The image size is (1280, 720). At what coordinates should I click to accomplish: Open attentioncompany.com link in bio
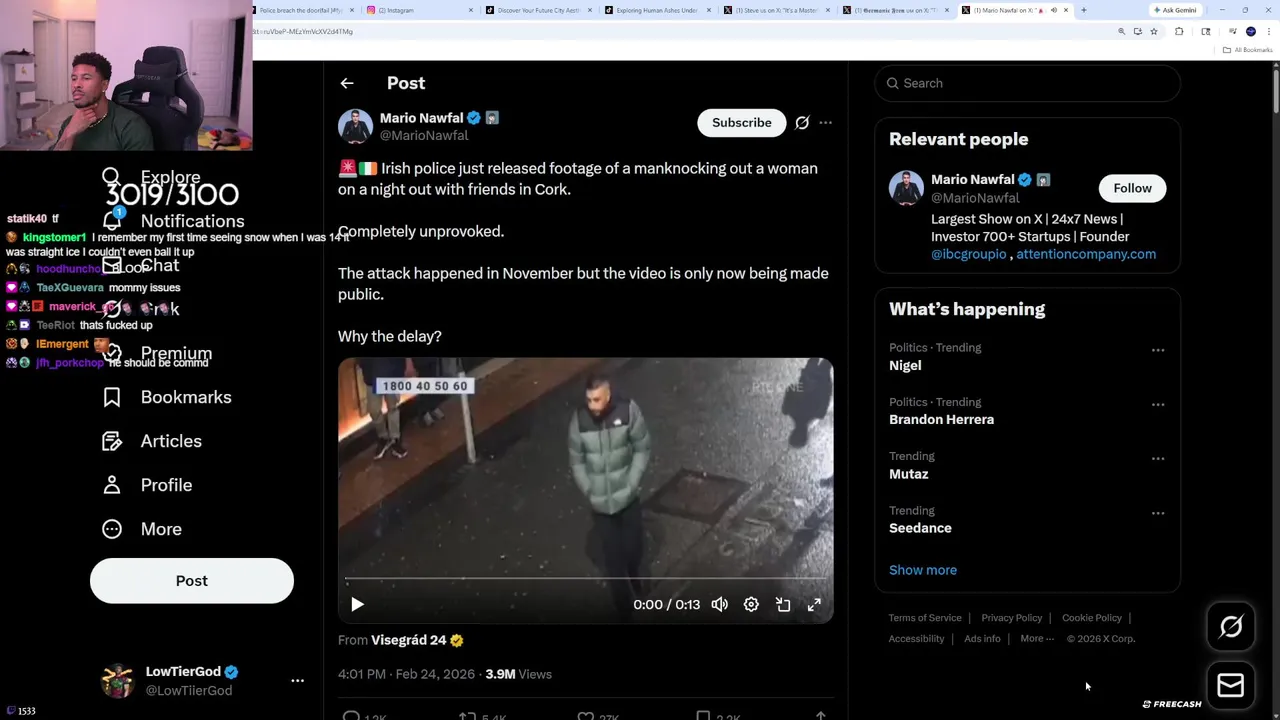click(1086, 254)
